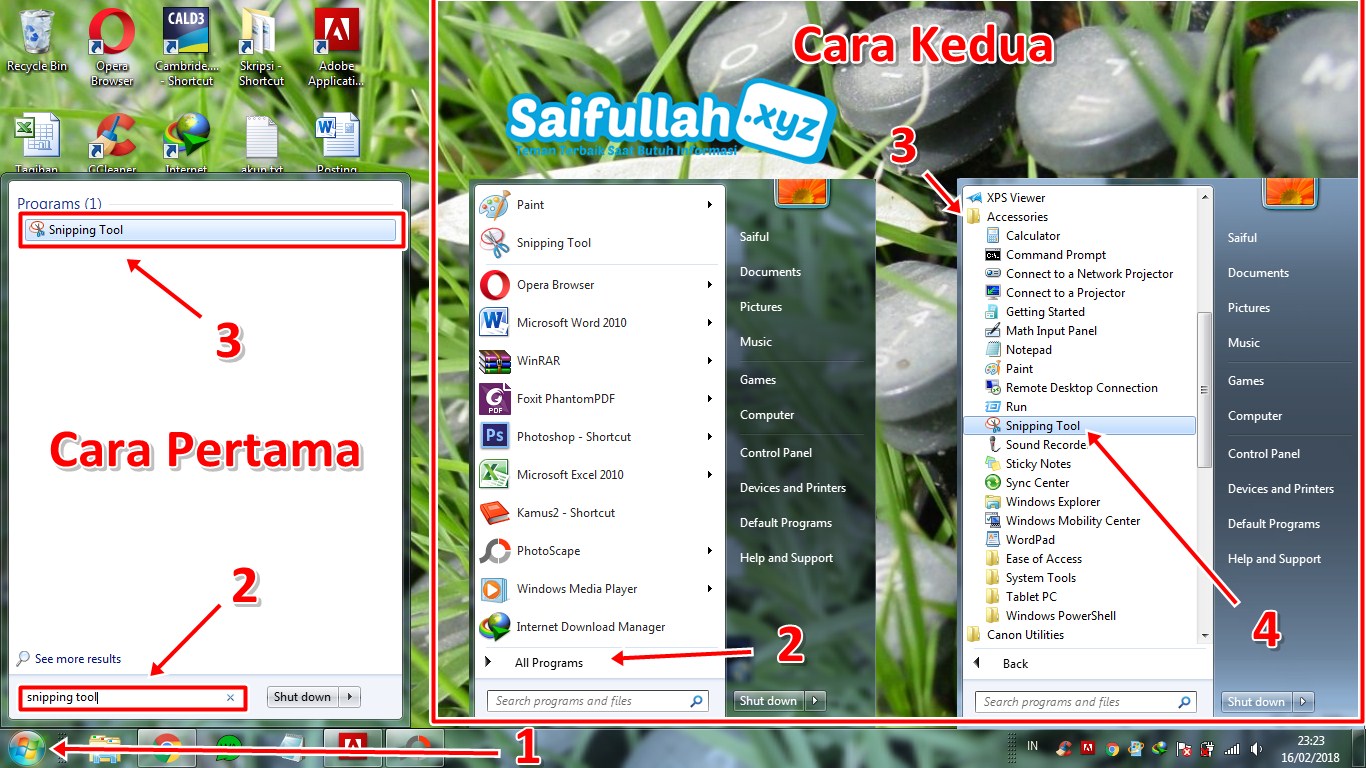Open Control Panel from the Start menu
The height and width of the screenshot is (768, 1366).
(x=776, y=452)
